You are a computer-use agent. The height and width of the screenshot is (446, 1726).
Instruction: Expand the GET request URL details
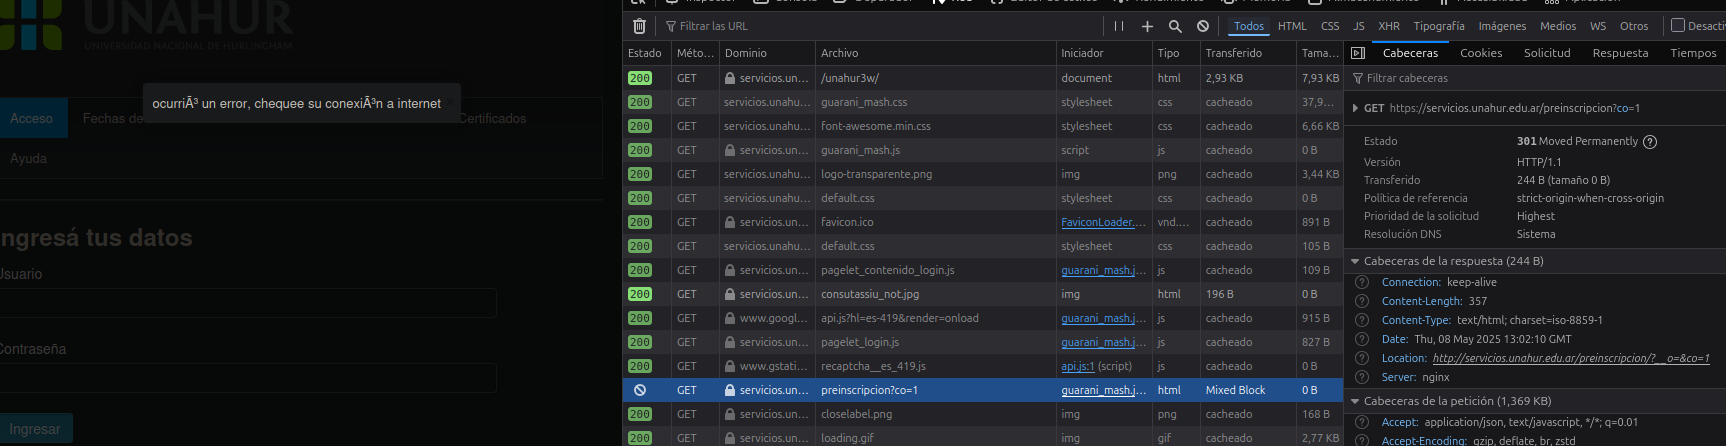click(x=1355, y=108)
